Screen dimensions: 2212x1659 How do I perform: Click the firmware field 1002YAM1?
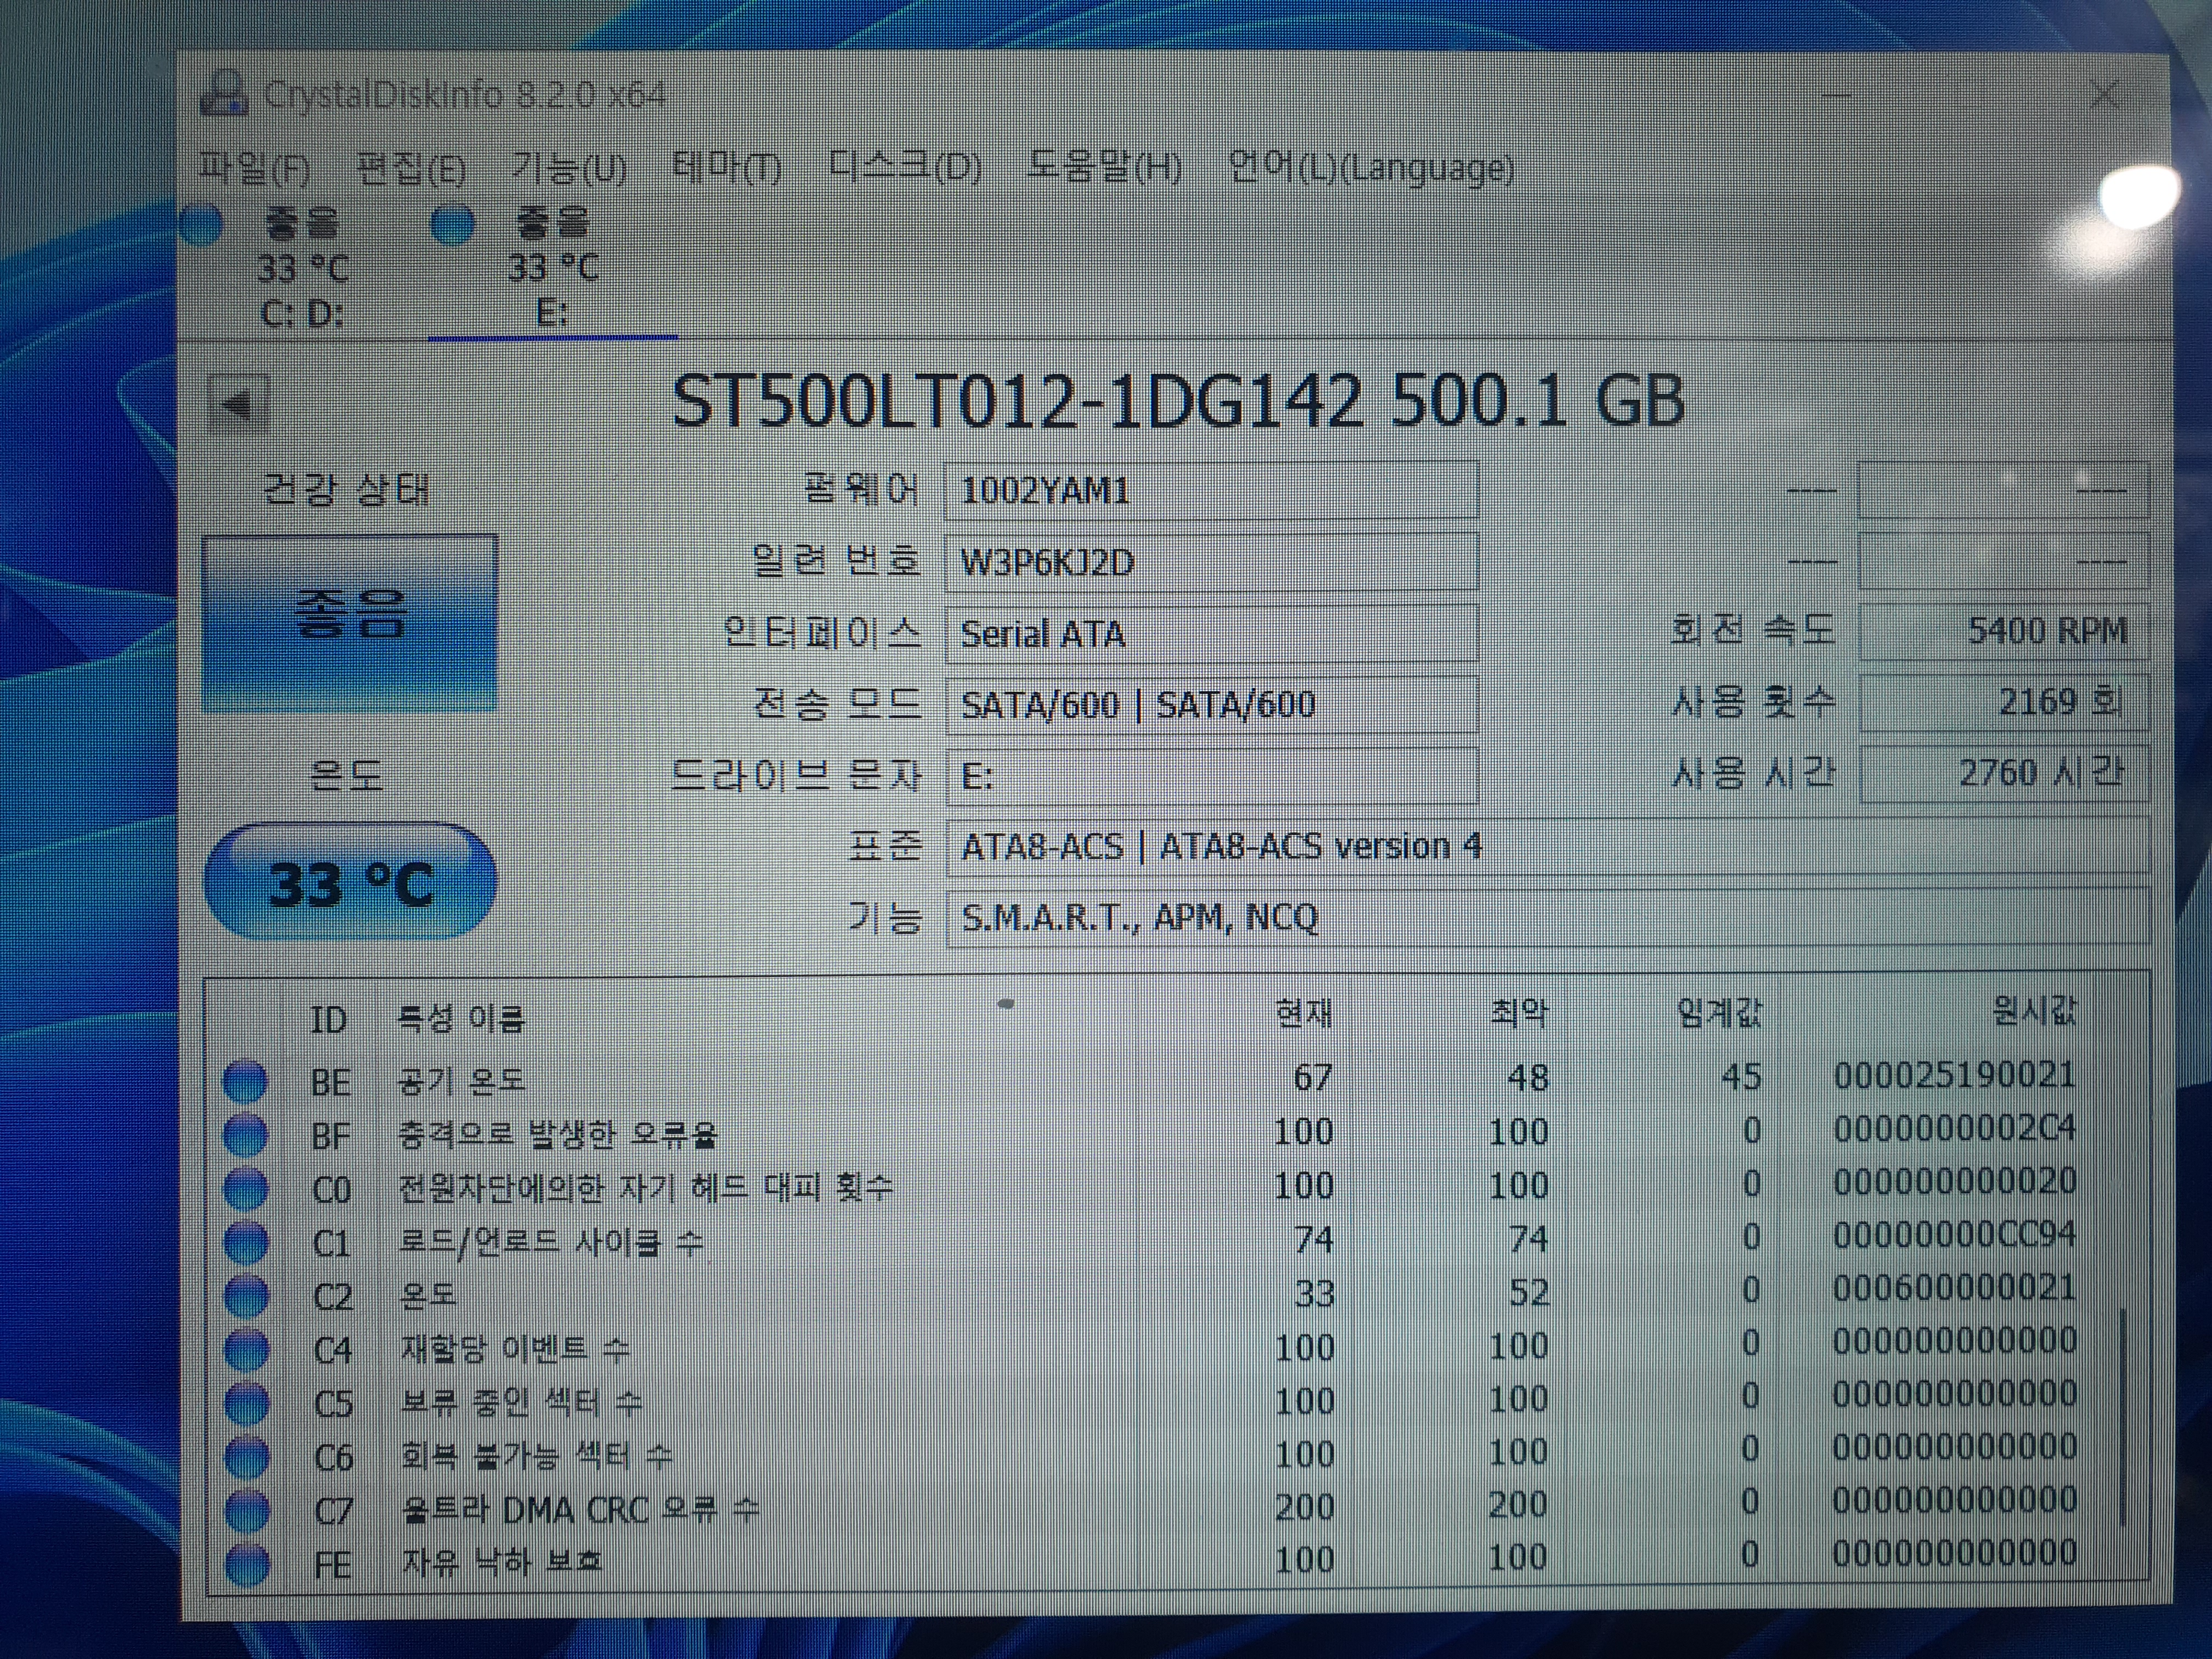[1211, 490]
